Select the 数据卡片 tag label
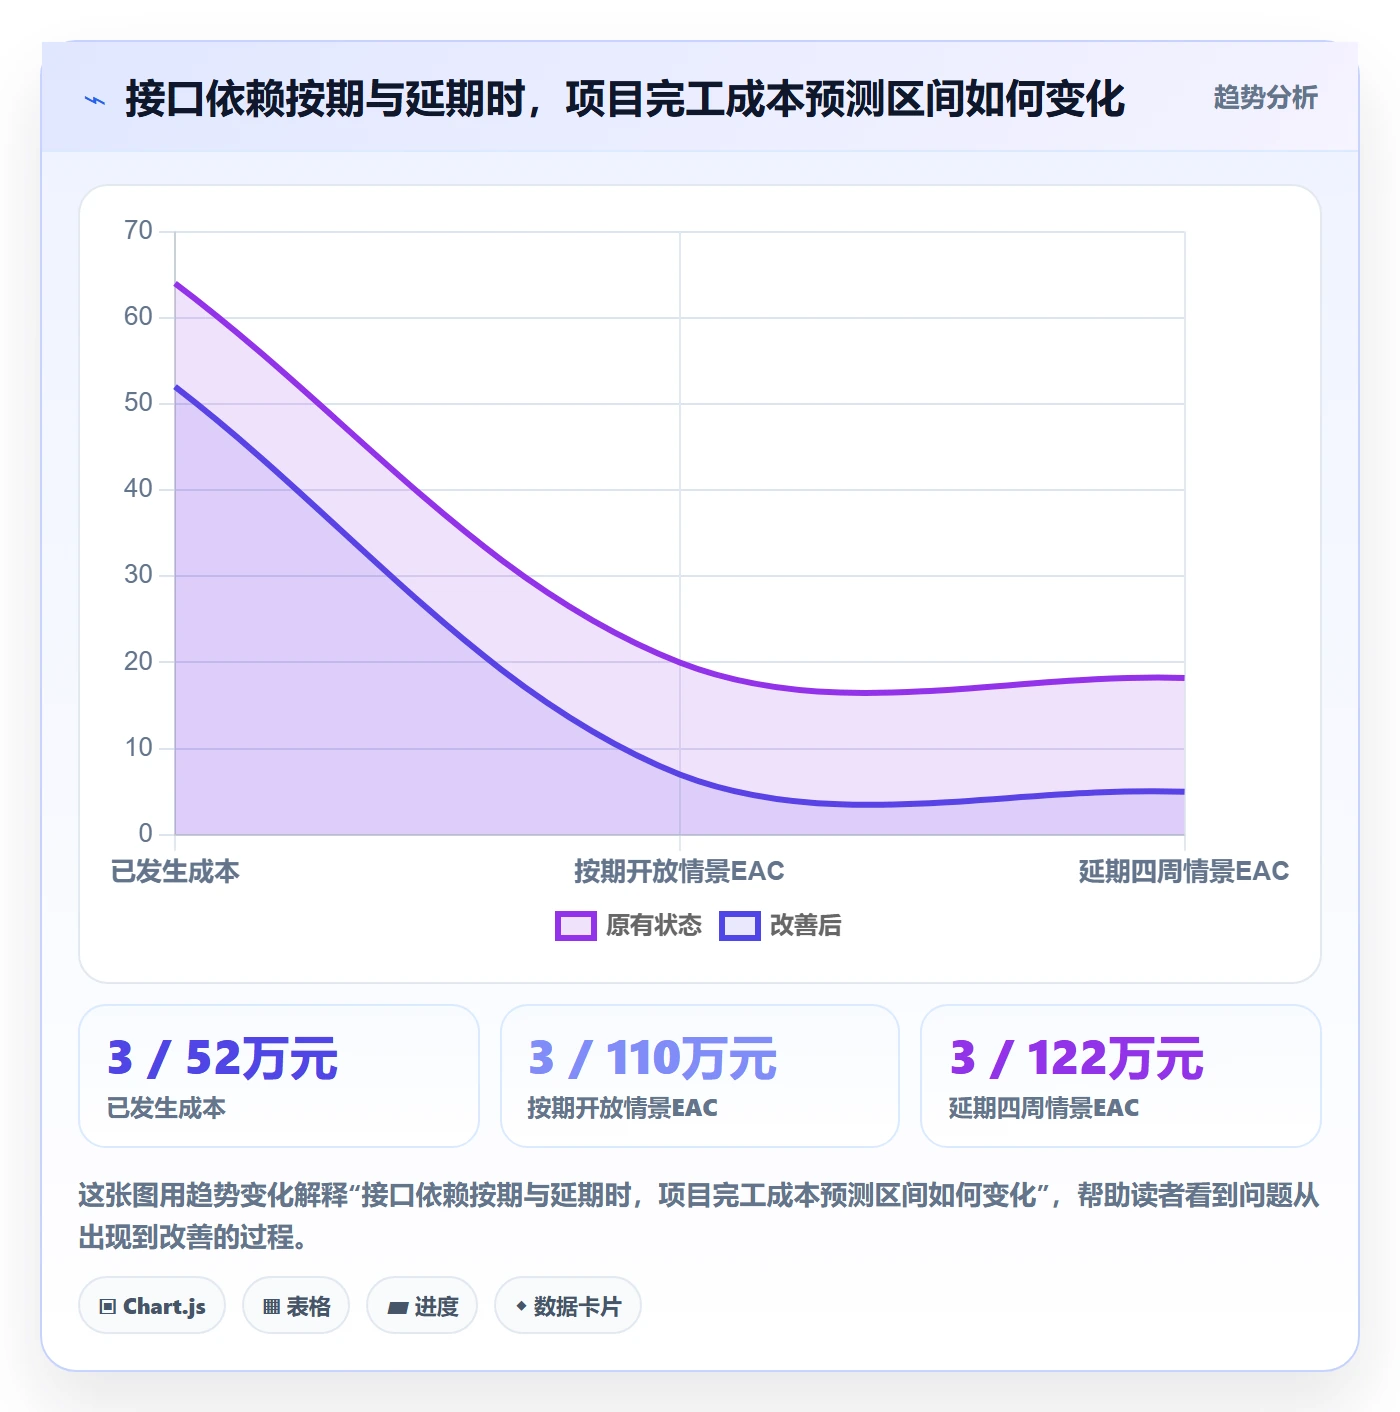1400x1412 pixels. [x=577, y=1306]
